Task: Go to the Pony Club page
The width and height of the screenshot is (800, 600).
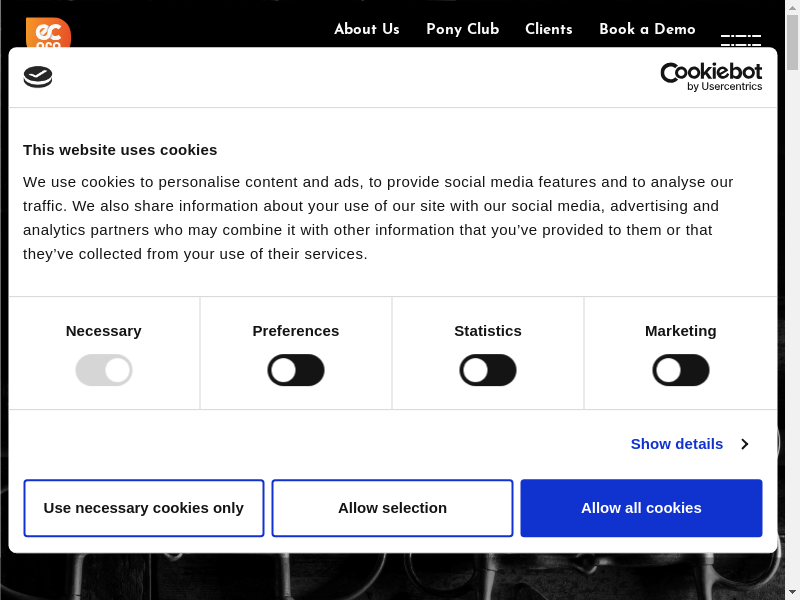Action: pos(462,29)
